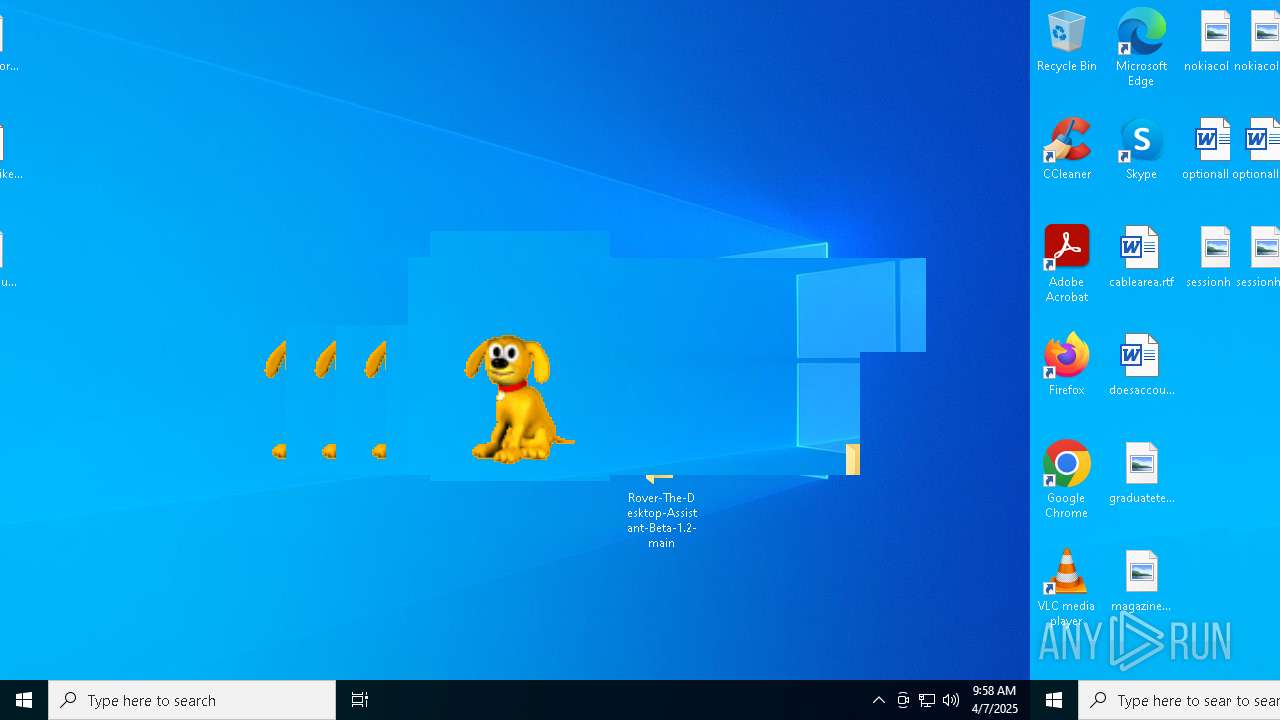Launch Firefox desktop shortcut
The height and width of the screenshot is (720, 1280).
coord(1066,365)
